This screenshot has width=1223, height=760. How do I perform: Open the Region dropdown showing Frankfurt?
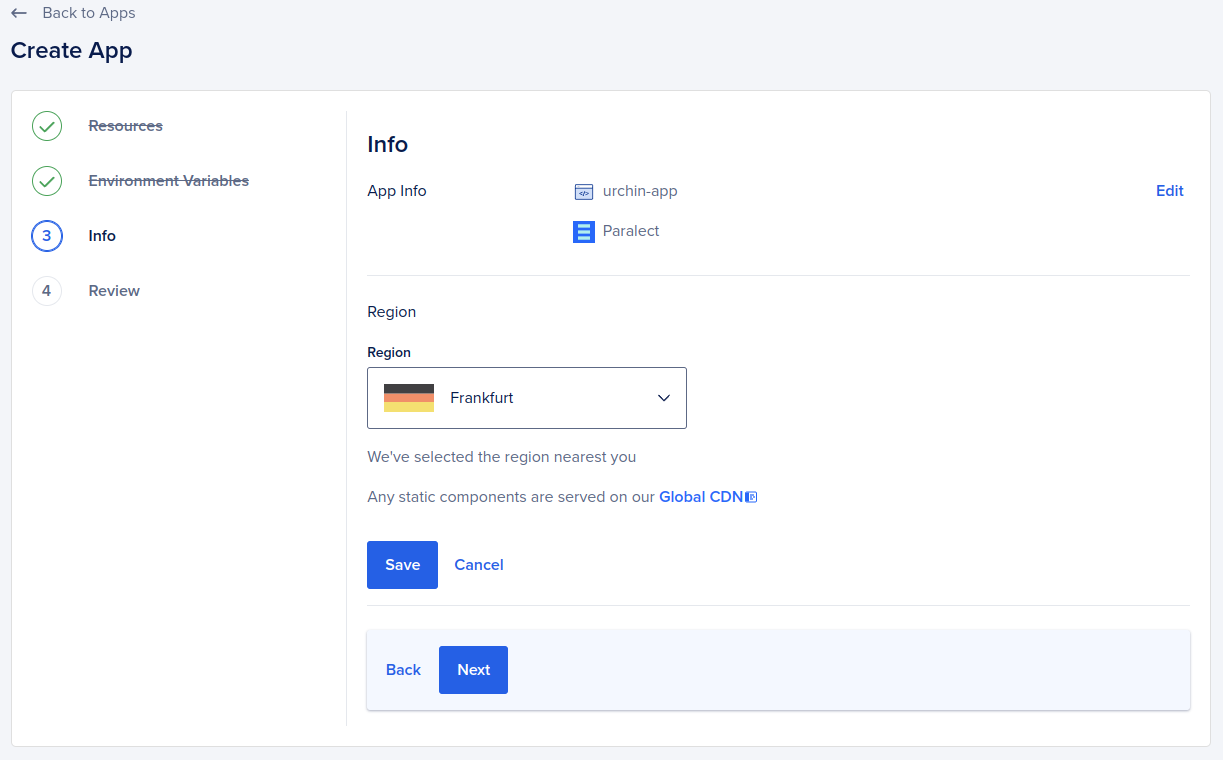[x=527, y=397]
